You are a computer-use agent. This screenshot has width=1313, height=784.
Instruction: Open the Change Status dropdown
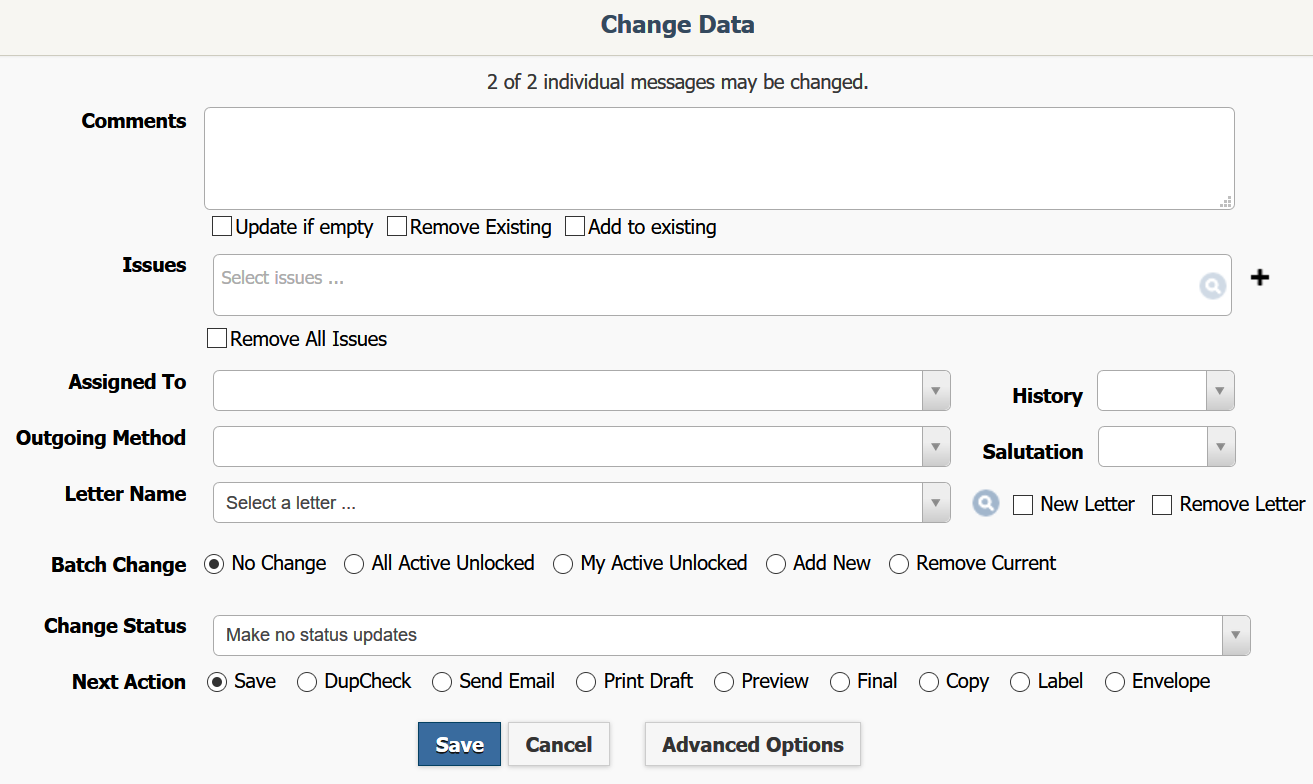tap(731, 635)
